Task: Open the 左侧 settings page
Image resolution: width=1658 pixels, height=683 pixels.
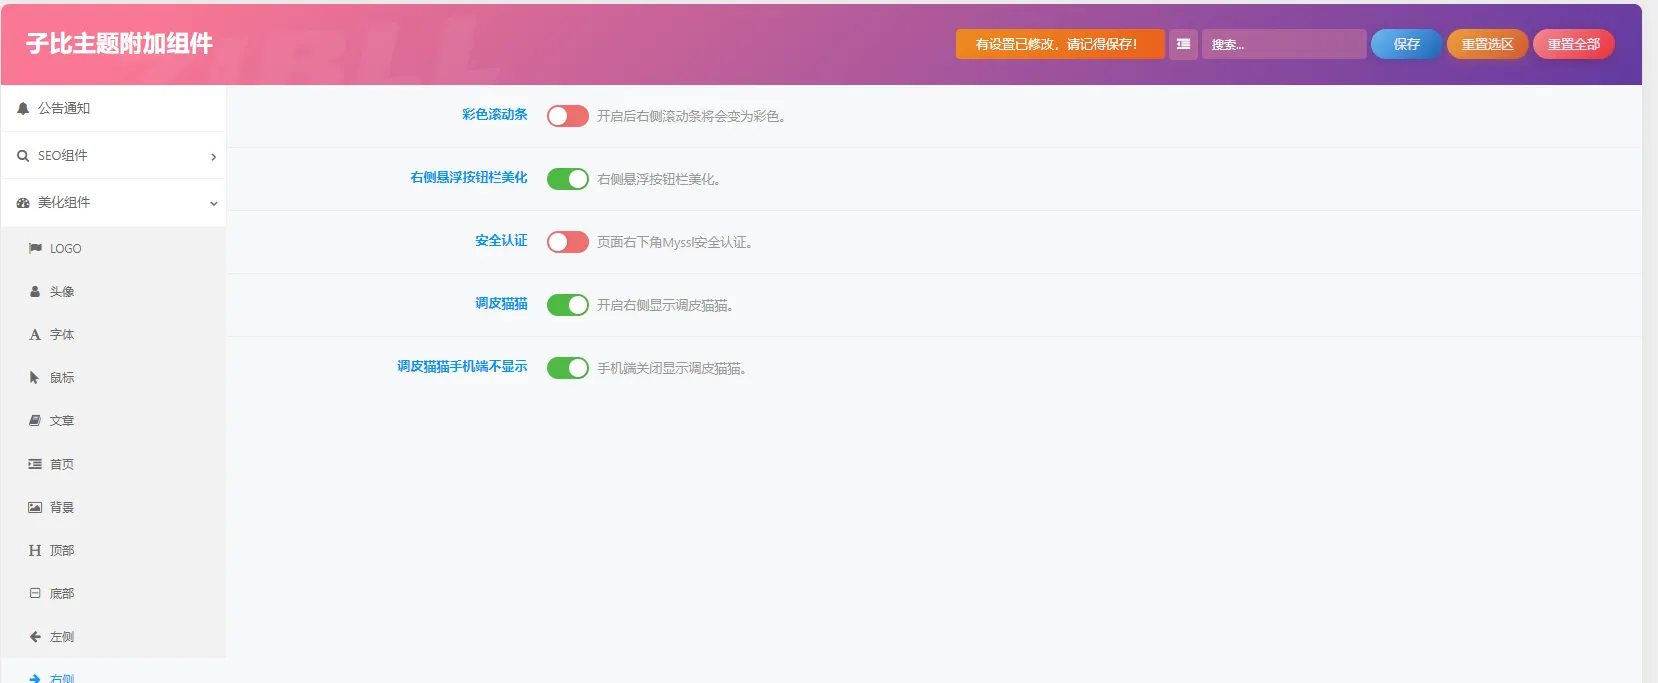Action: point(113,636)
